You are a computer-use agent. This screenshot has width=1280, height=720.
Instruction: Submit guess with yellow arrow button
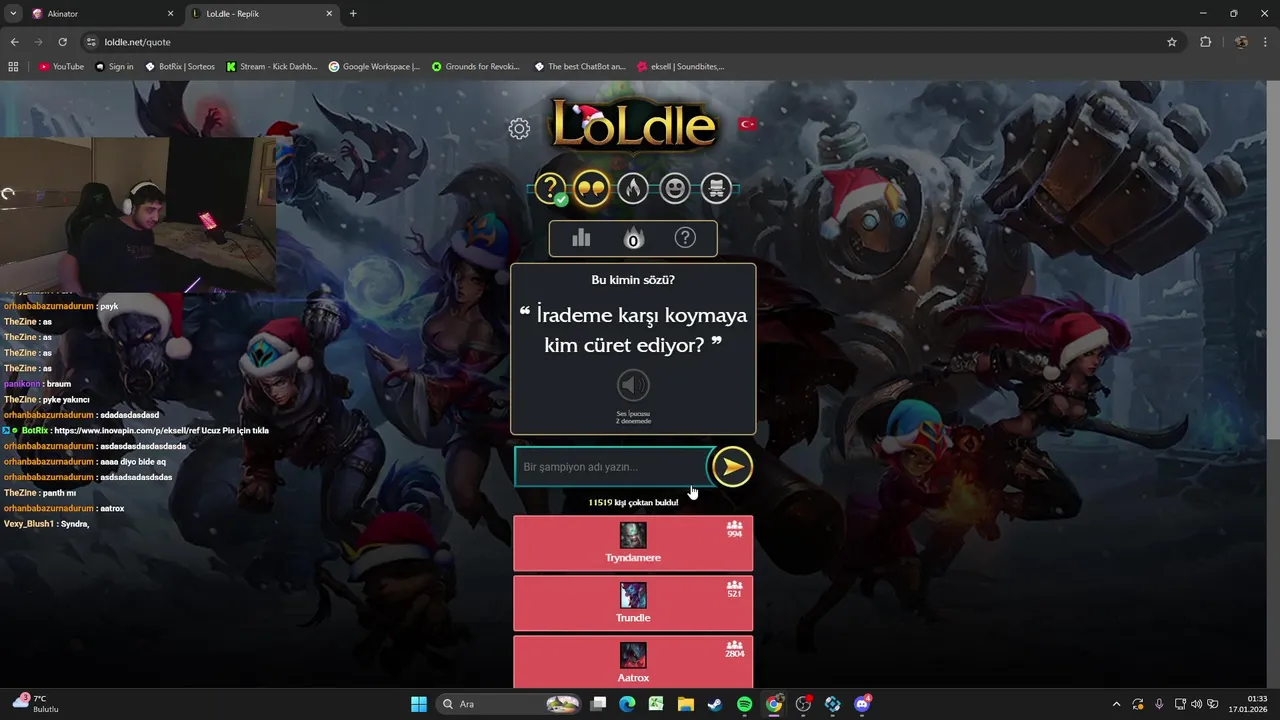[732, 467]
